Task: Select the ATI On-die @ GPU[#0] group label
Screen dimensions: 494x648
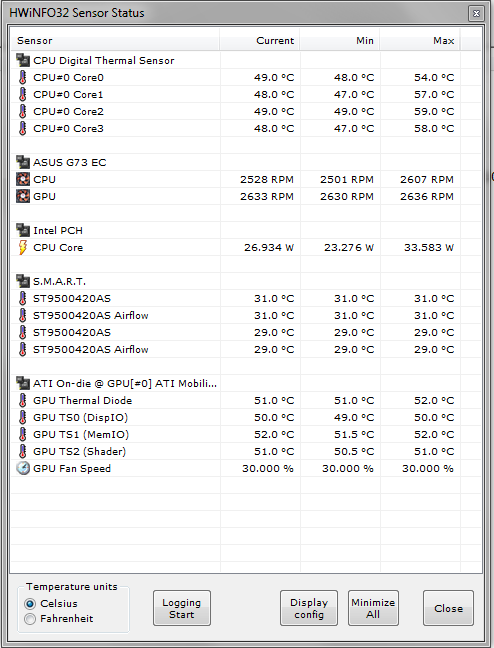Action: (x=125, y=384)
